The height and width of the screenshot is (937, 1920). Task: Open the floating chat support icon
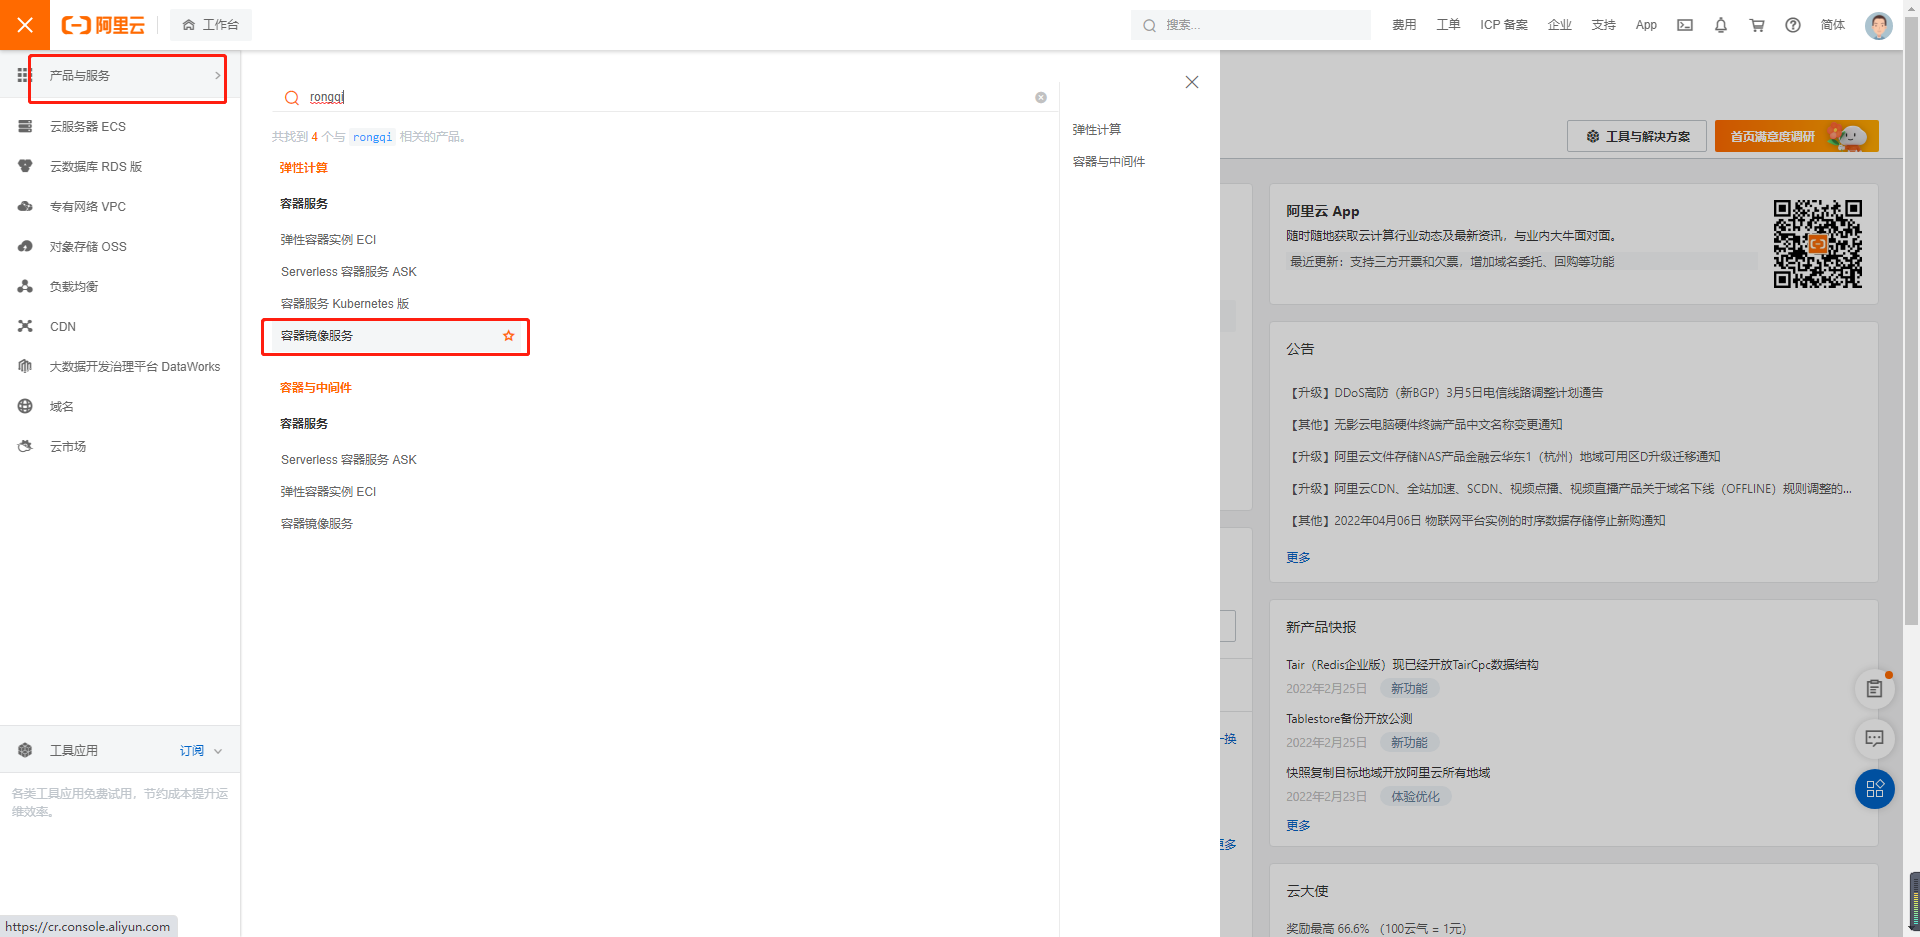[1875, 738]
